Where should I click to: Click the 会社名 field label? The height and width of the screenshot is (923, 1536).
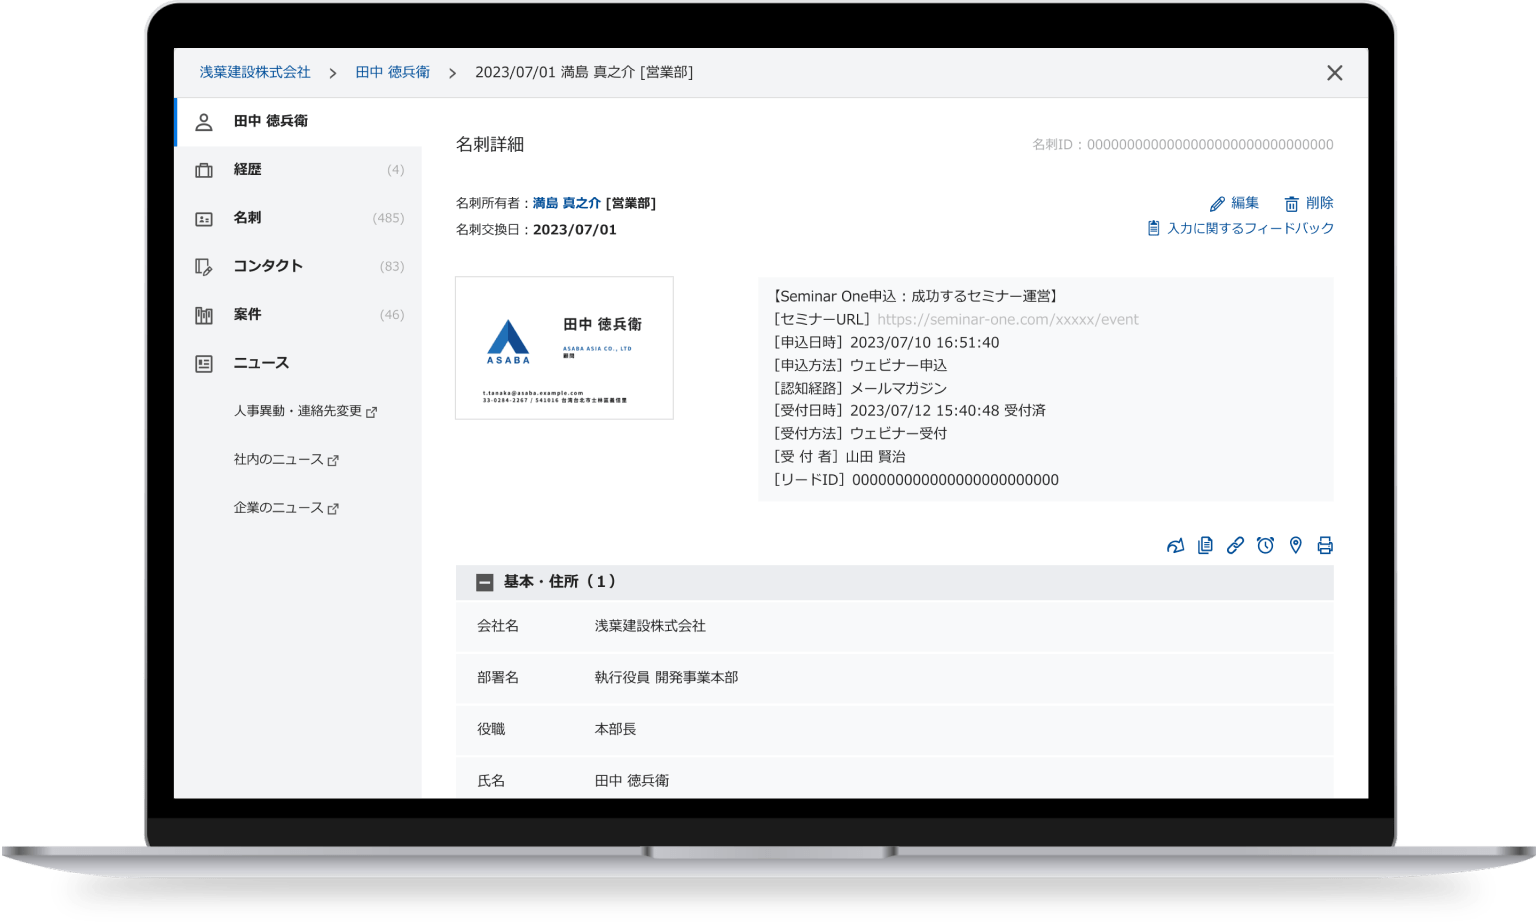(x=498, y=626)
